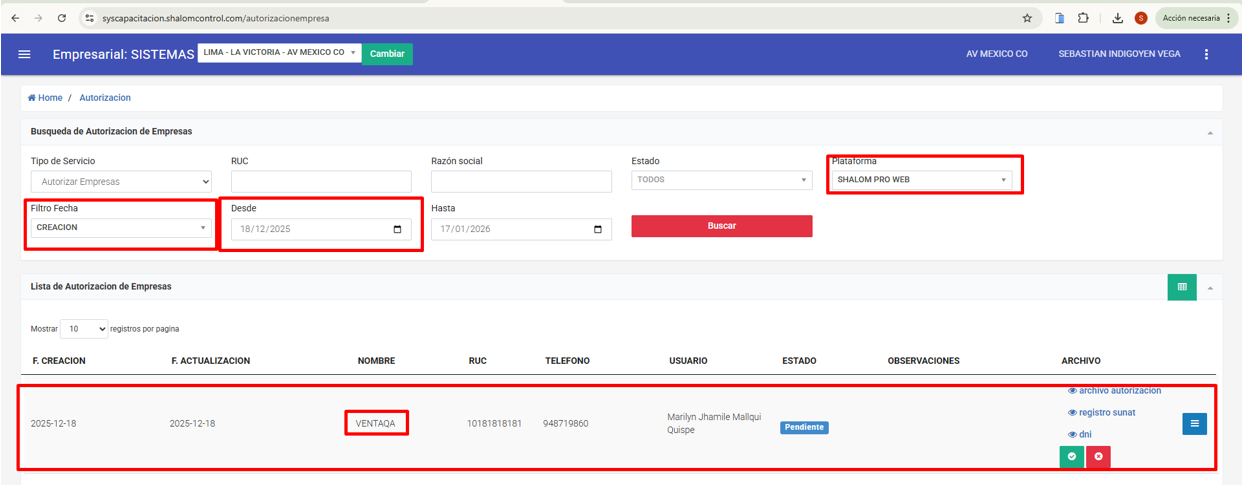Open the Filtro Fecha CREACION dropdown
The image size is (1244, 485).
(x=119, y=227)
